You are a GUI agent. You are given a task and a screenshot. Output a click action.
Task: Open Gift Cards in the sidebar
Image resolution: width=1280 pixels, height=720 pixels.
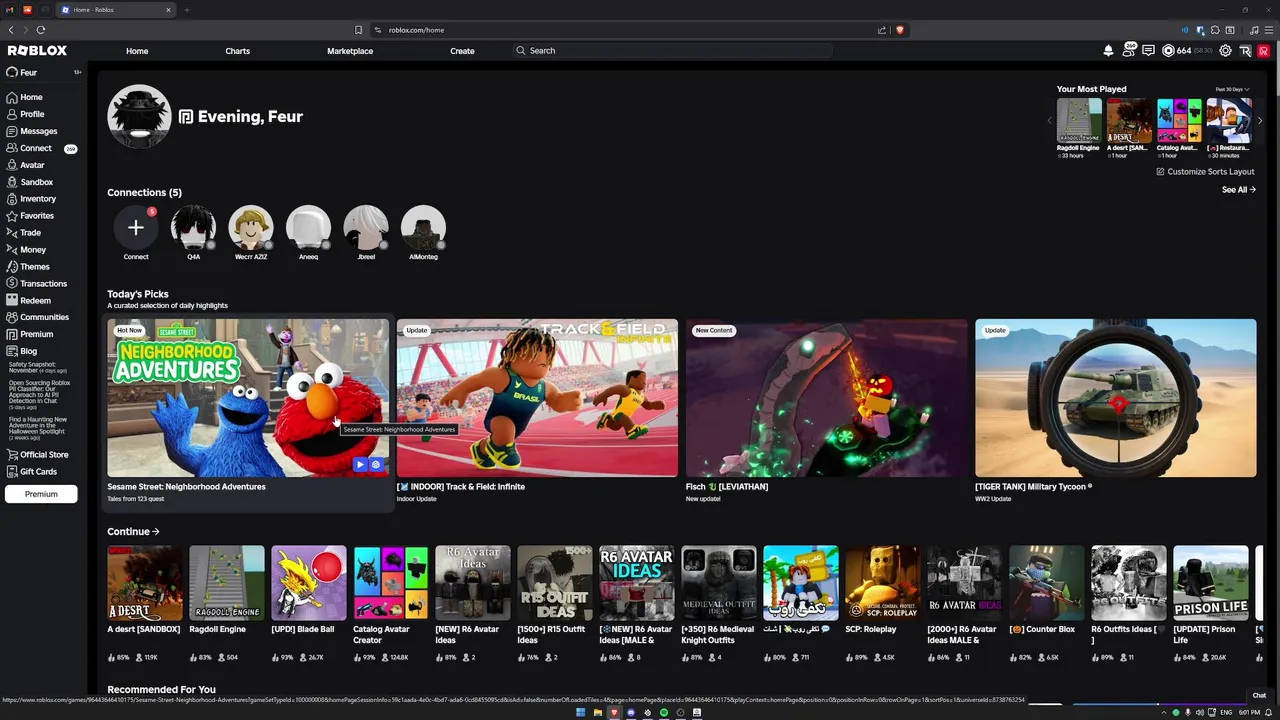point(31,472)
